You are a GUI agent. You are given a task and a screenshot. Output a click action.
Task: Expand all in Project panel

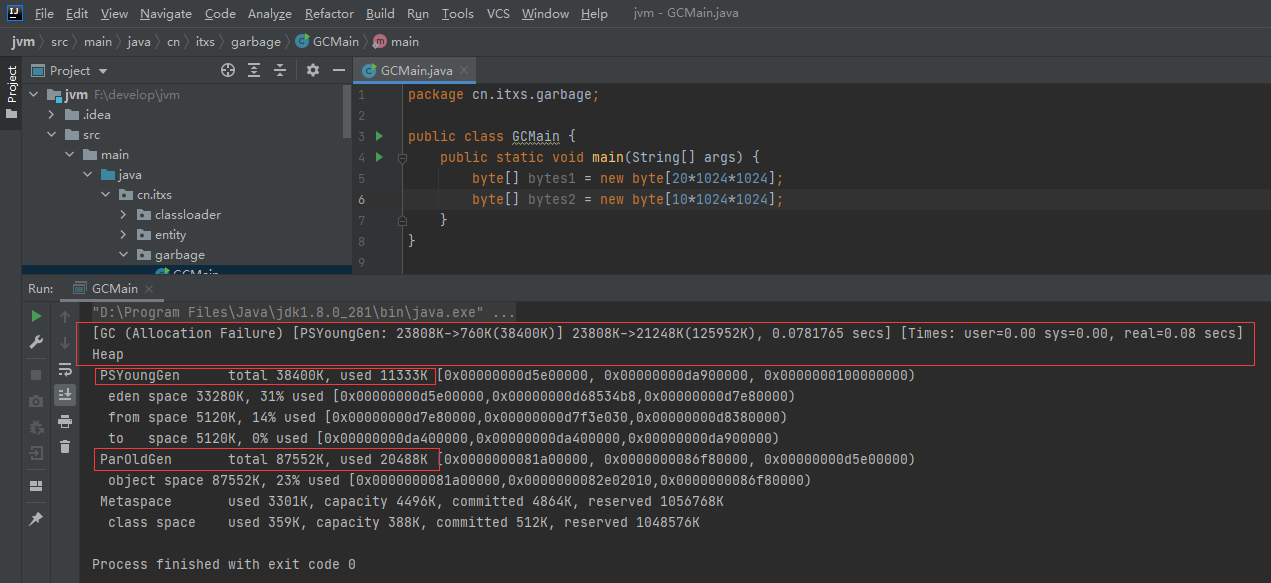(x=255, y=70)
